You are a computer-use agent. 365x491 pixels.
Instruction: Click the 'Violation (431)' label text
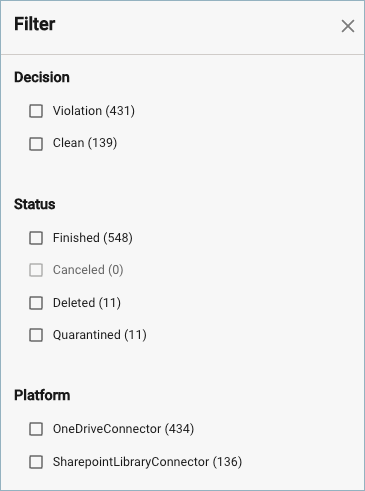pyautogui.click(x=94, y=111)
